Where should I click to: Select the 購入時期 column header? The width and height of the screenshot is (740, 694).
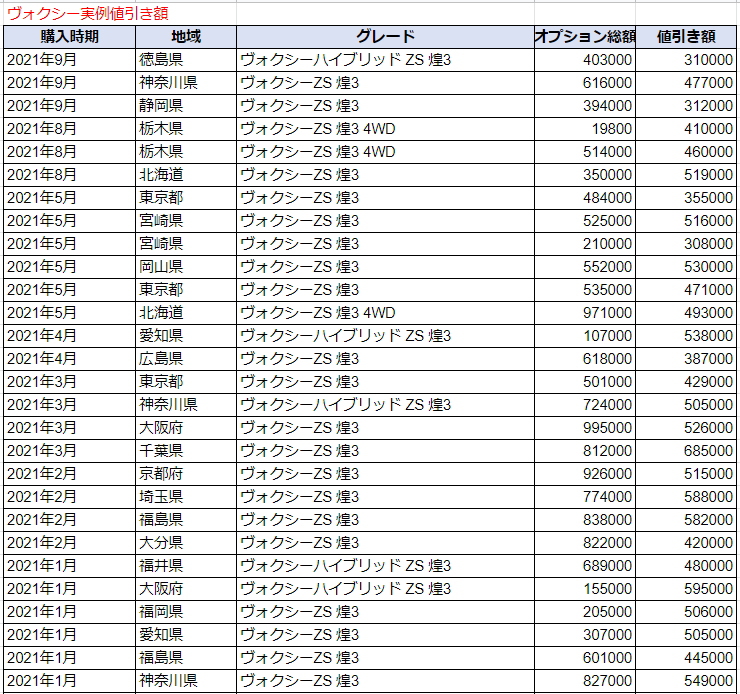click(69, 37)
